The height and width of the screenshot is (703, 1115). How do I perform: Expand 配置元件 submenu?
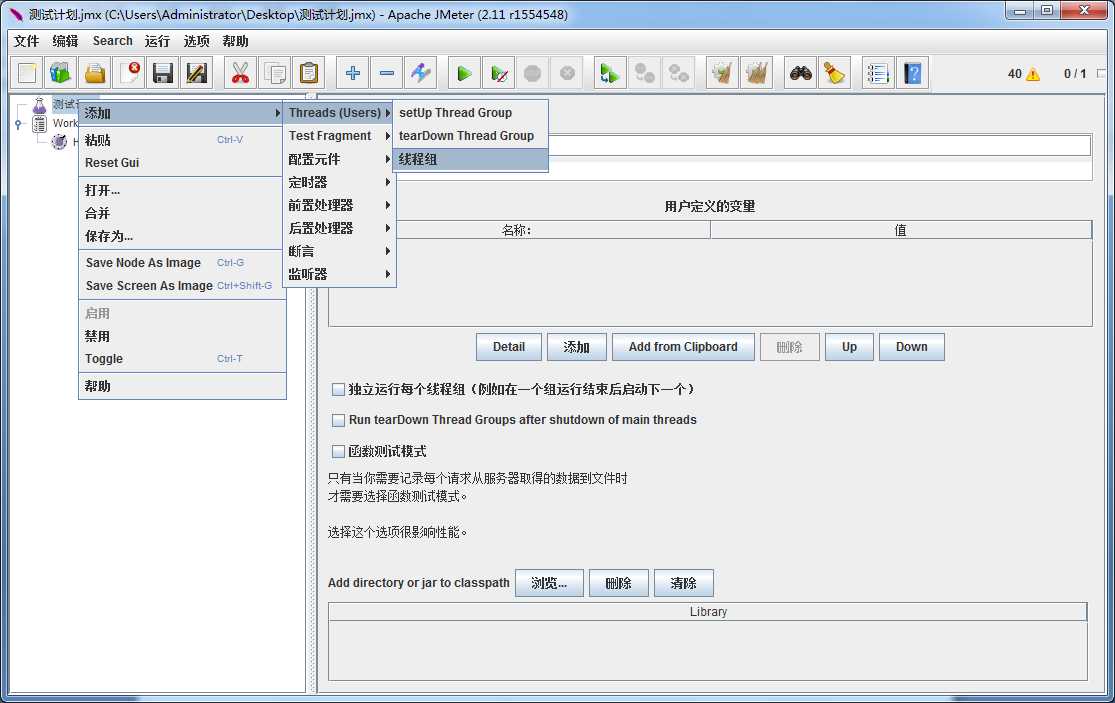339,159
